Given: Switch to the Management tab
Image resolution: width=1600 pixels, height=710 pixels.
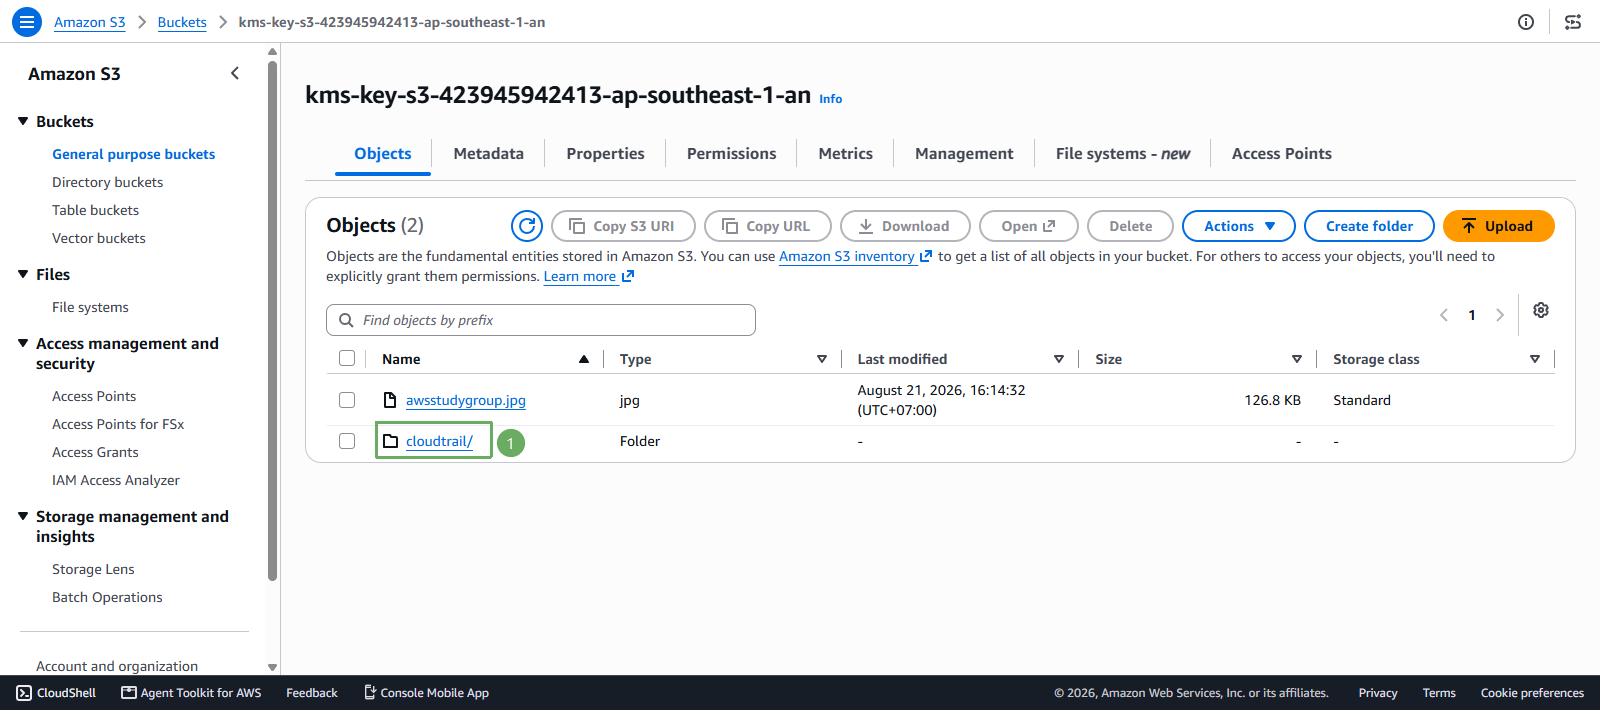Looking at the screenshot, I should (965, 154).
